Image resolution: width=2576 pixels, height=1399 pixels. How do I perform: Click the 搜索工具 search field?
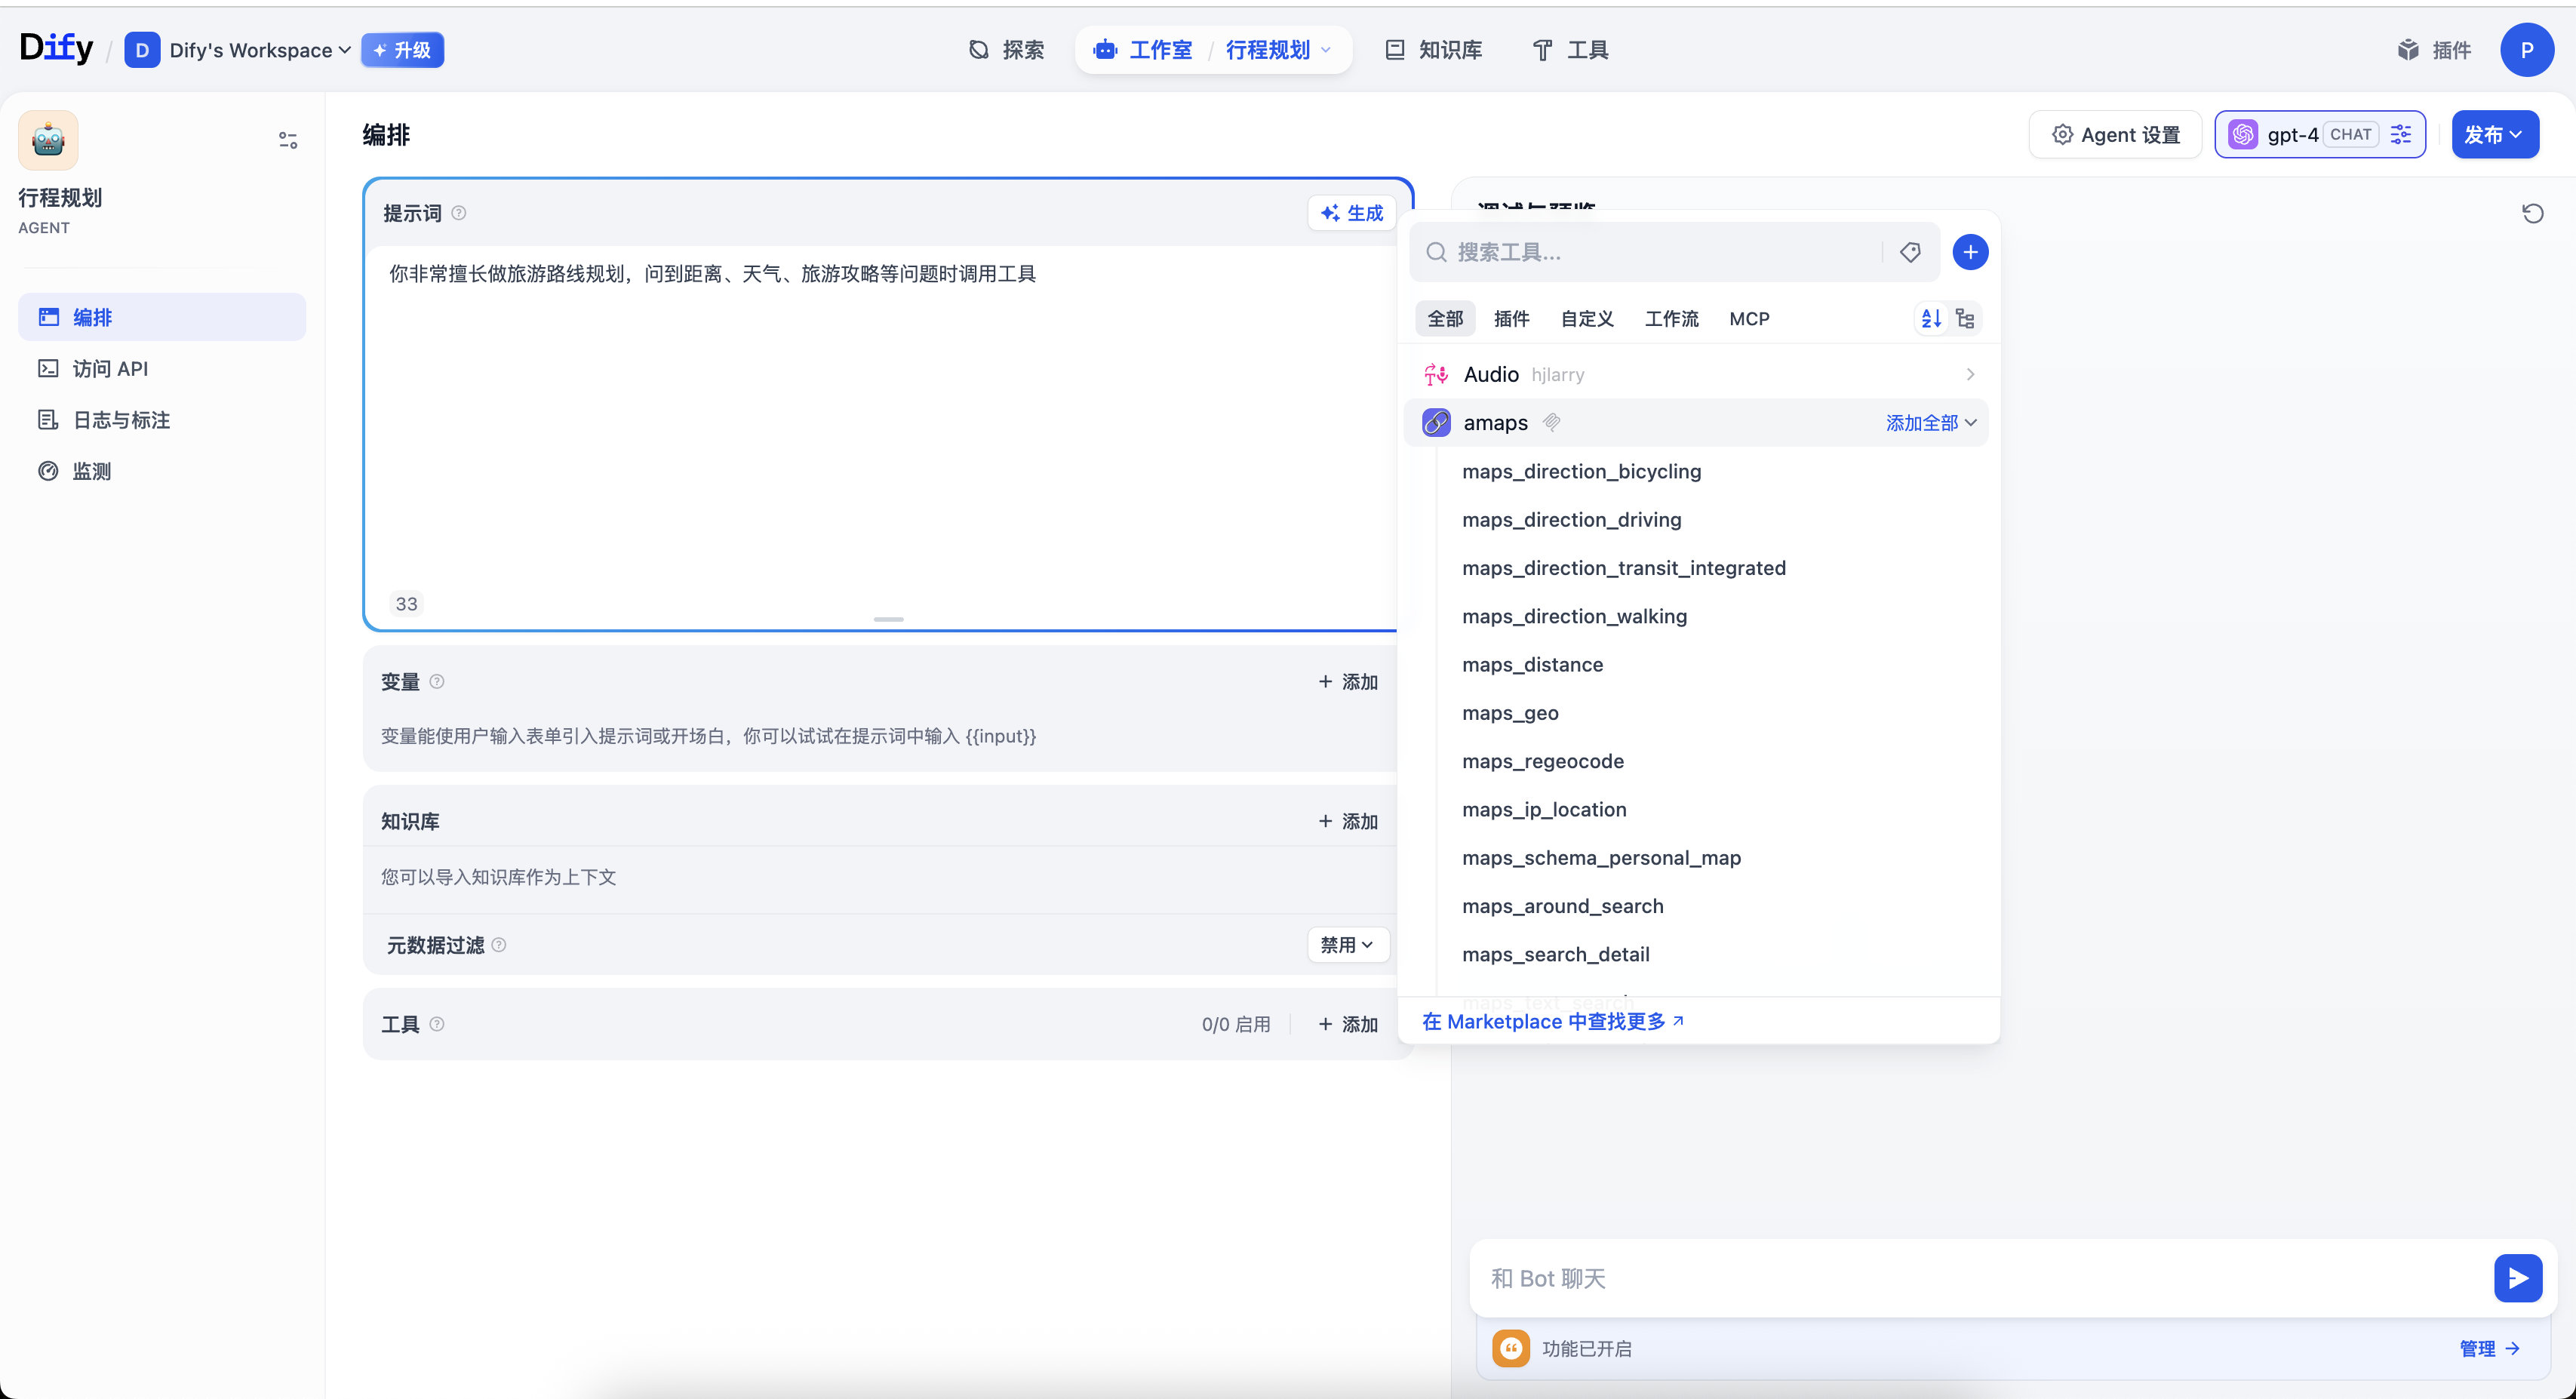tap(1650, 252)
